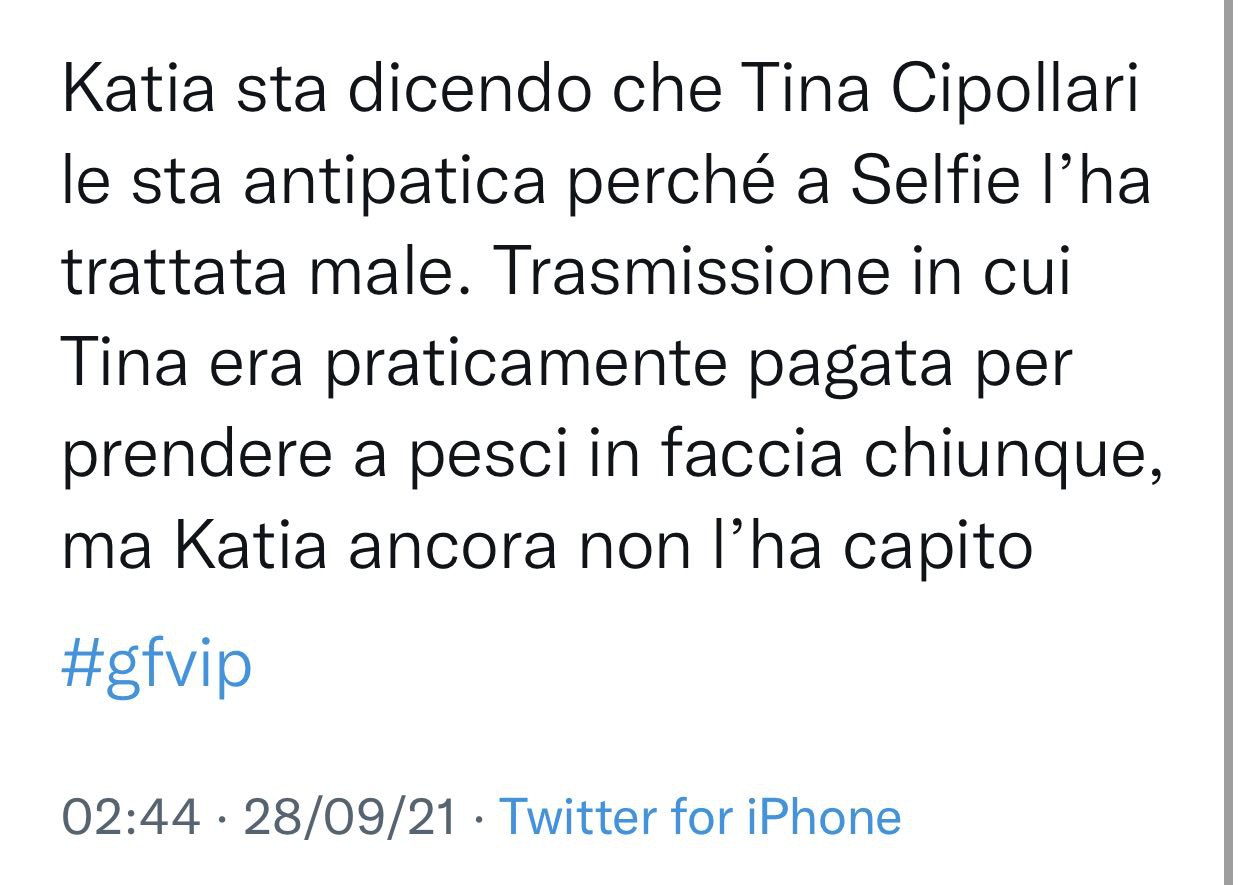Select the word "praticamente"
Viewport: 1242px width, 885px height.
[x=527, y=366]
